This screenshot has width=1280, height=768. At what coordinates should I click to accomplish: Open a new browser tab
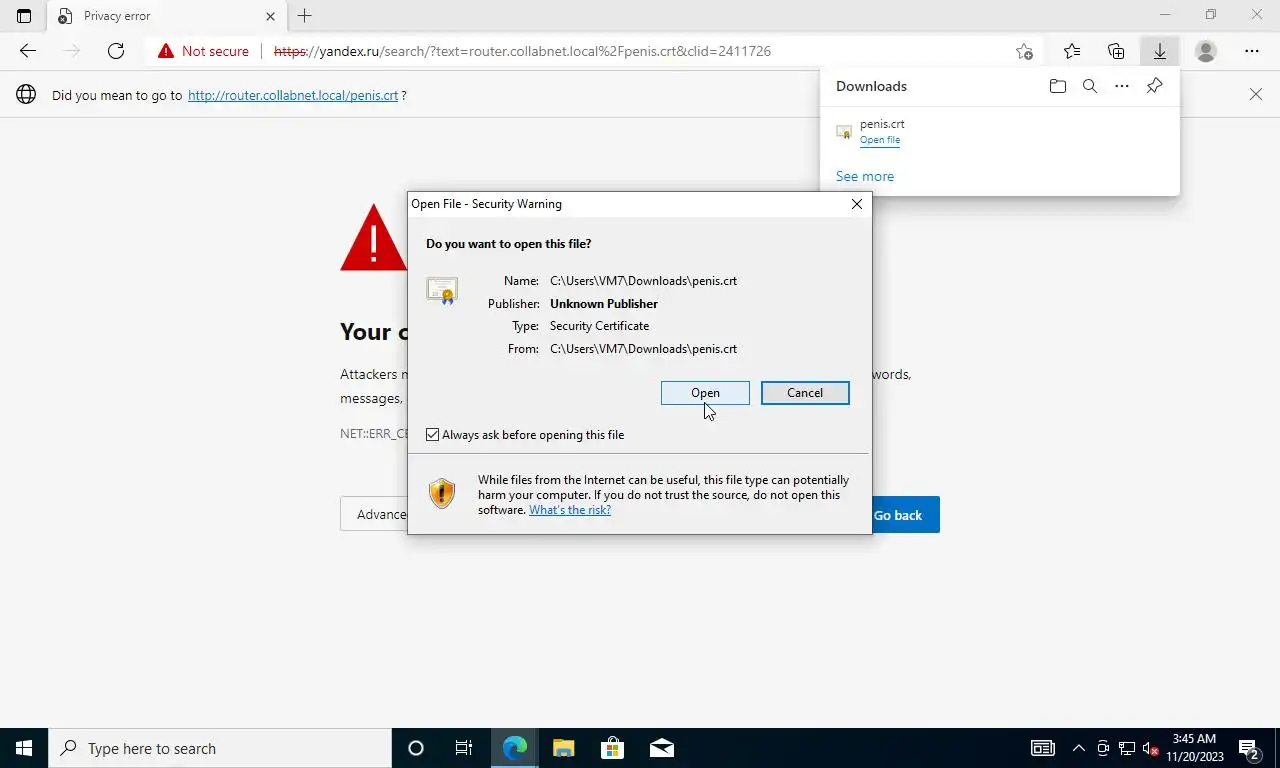tap(305, 16)
